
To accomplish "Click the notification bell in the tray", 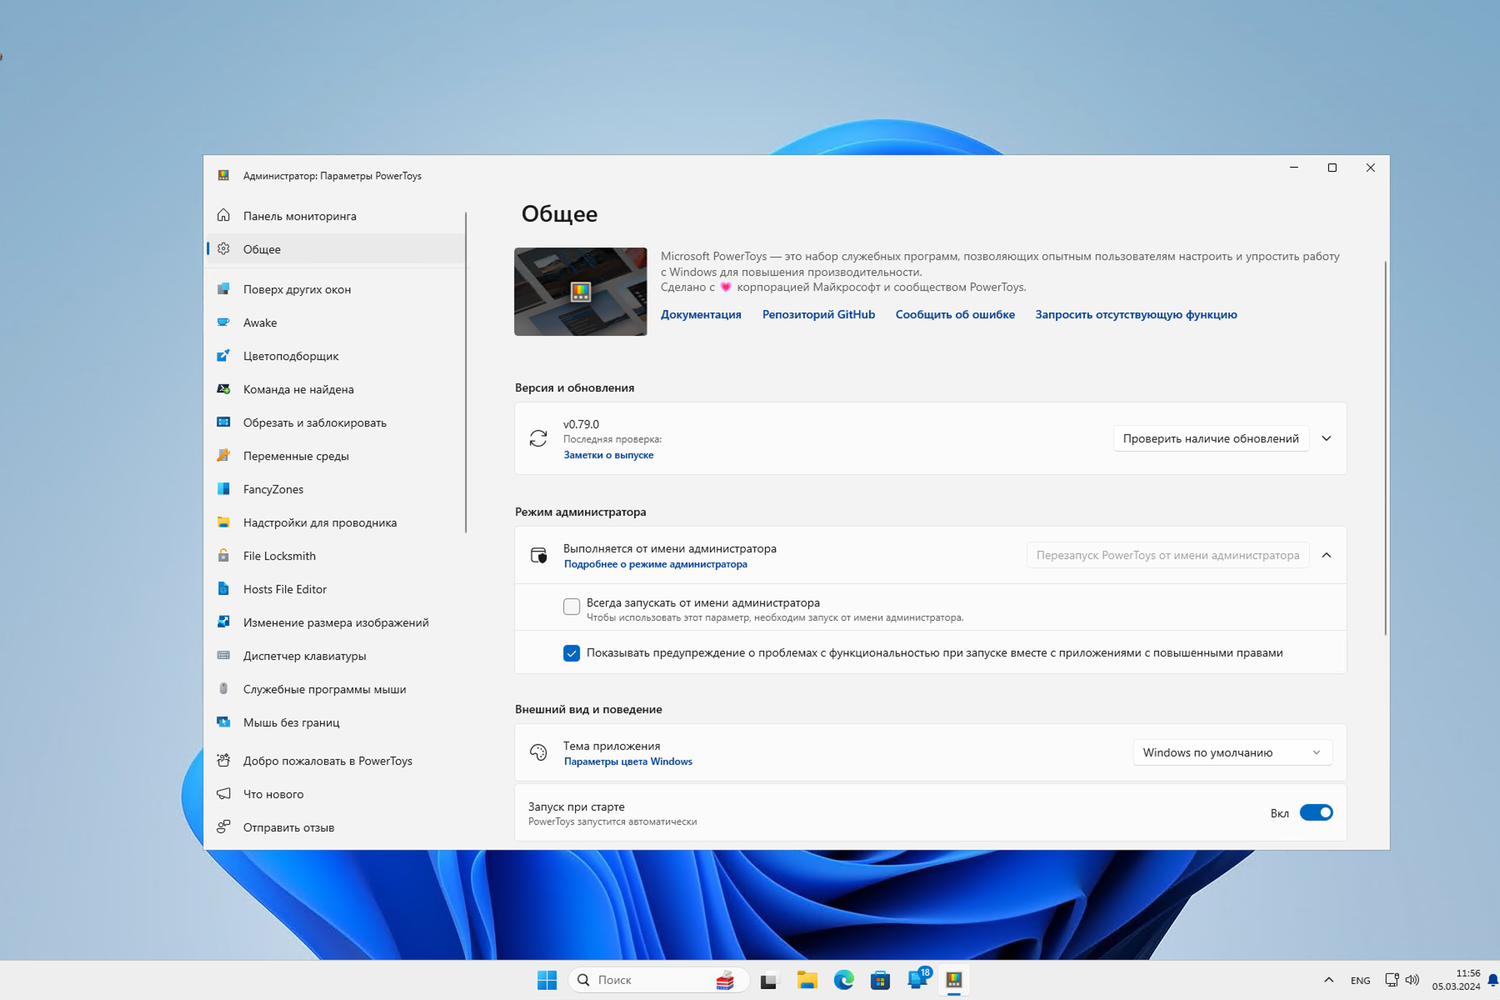I will pos(1492,980).
